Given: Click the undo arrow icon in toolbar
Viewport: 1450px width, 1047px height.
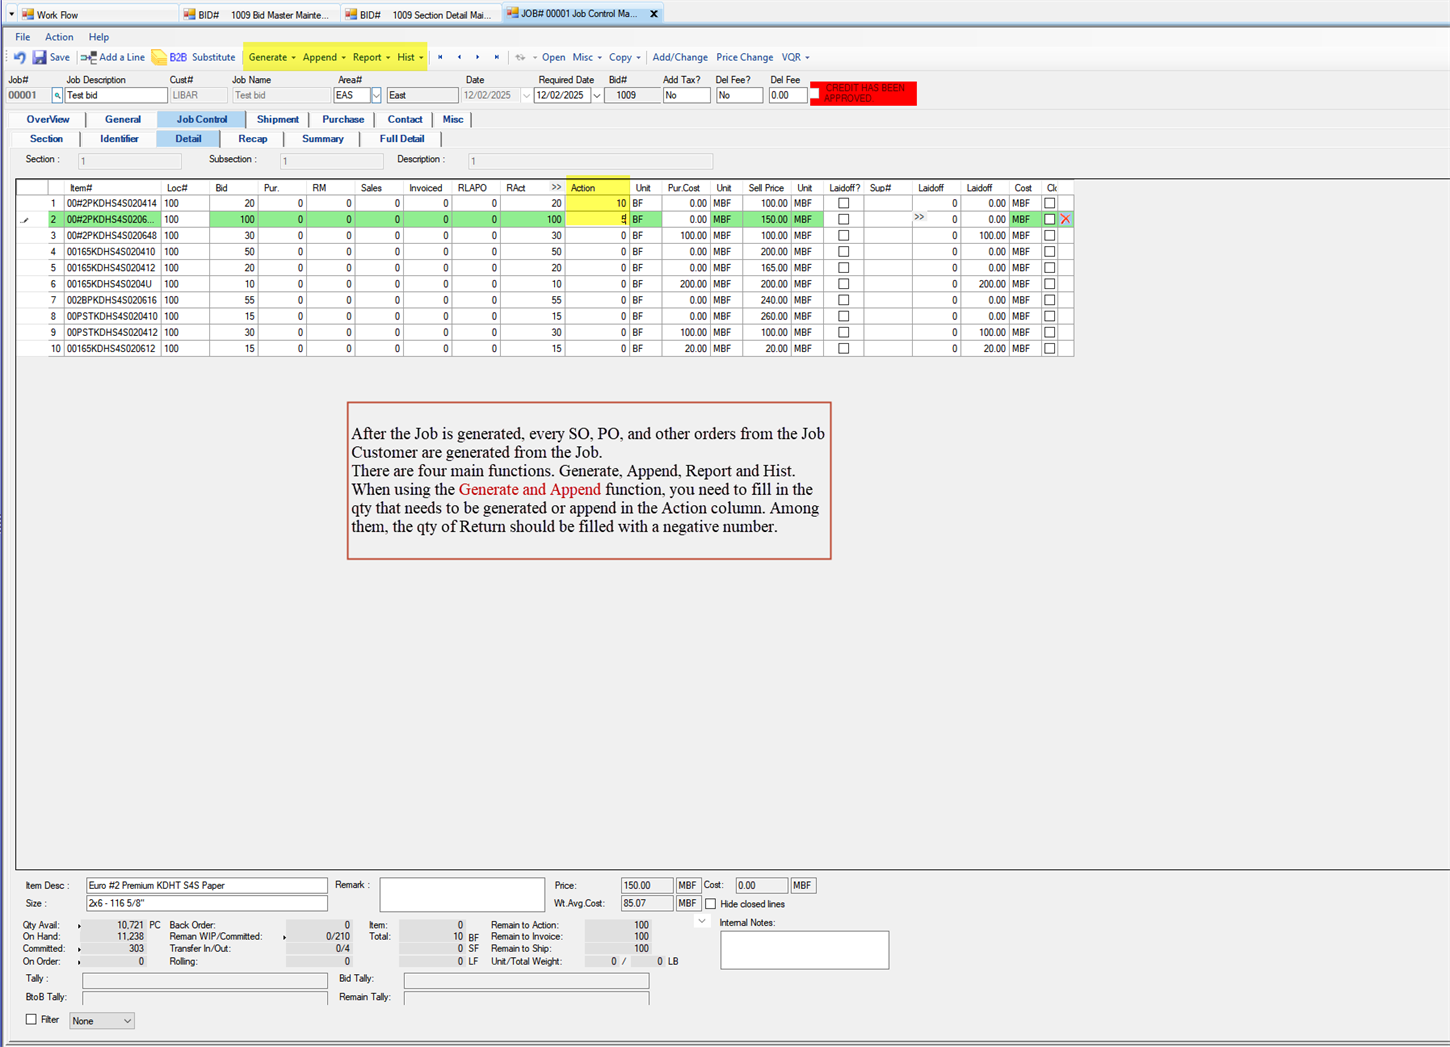Looking at the screenshot, I should tap(20, 58).
